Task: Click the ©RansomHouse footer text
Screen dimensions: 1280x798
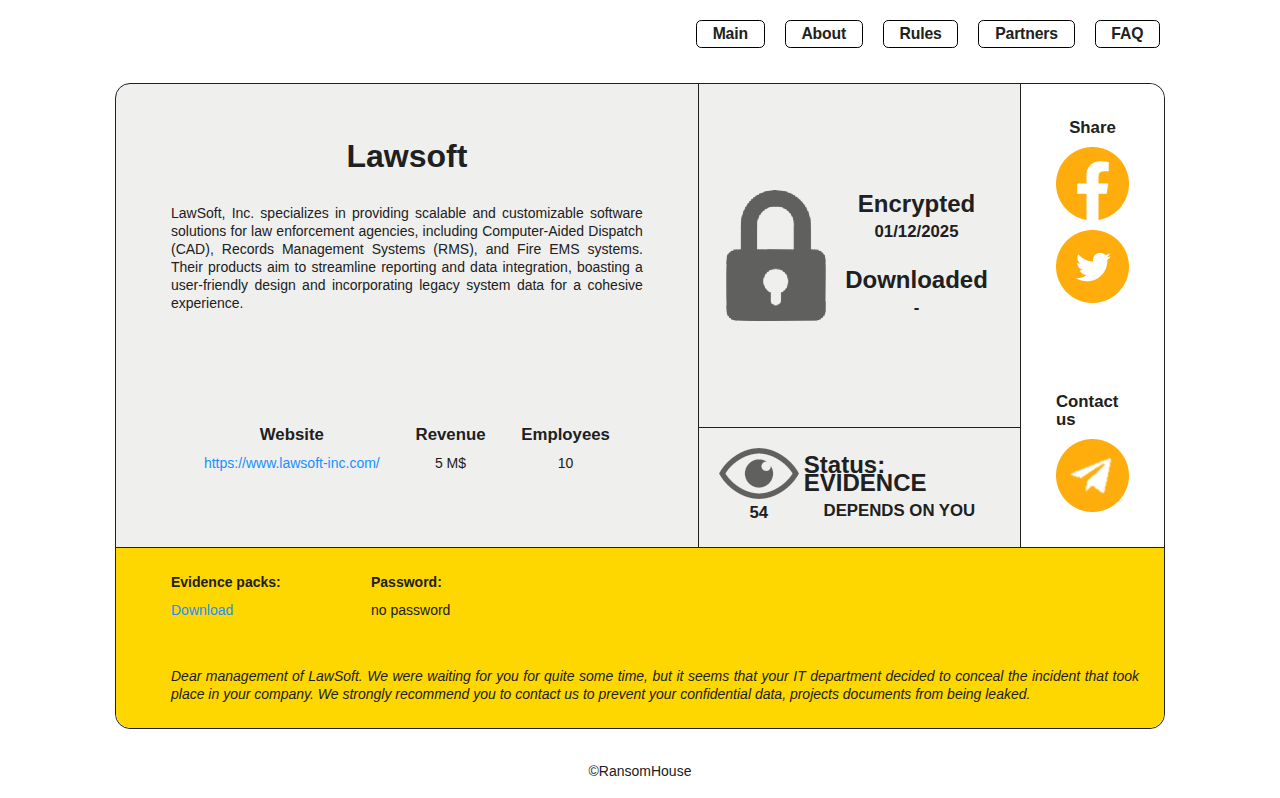Action: tap(640, 771)
